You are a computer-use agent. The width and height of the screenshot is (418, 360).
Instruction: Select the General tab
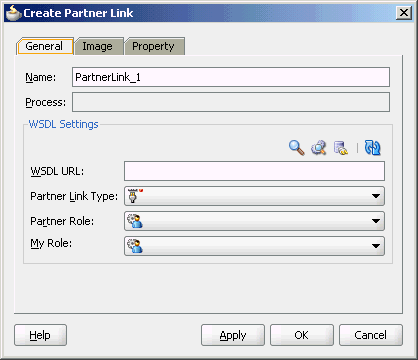(45, 46)
